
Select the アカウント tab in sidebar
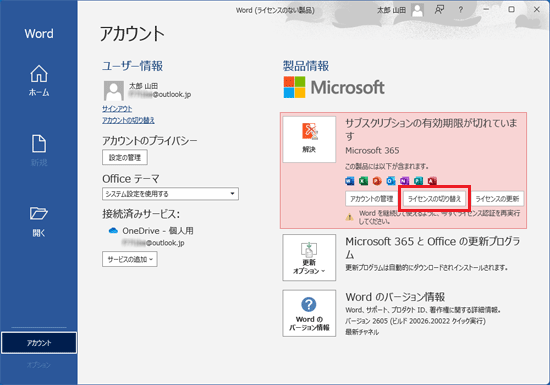point(39,343)
